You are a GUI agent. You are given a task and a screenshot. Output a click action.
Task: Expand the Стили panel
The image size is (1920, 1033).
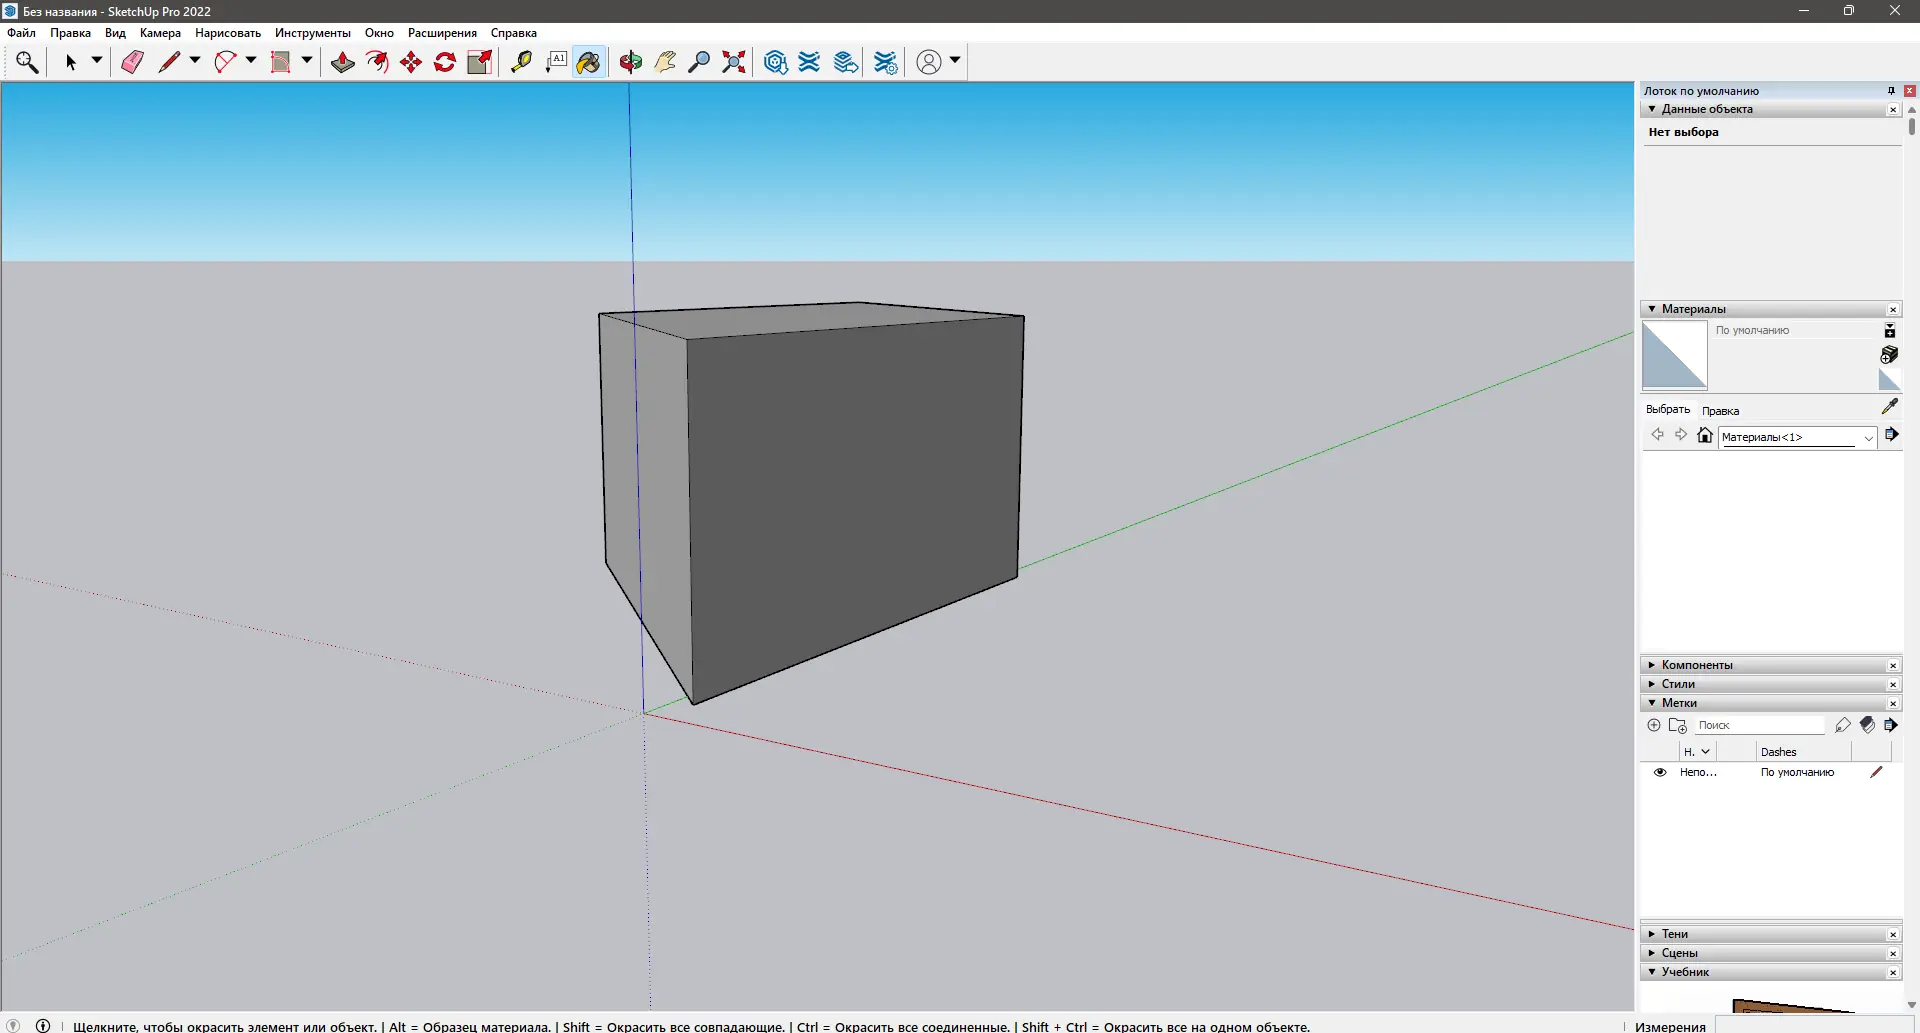tap(1652, 684)
